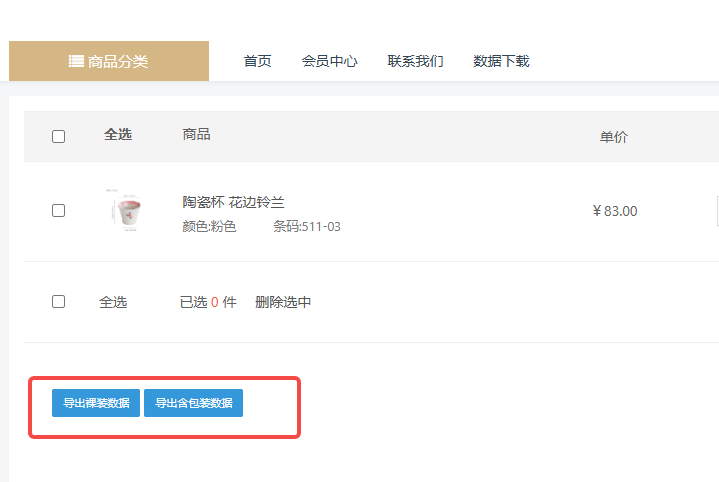Image resolution: width=719 pixels, height=482 pixels.
Task: Click the 单价 column header
Action: coord(613,137)
